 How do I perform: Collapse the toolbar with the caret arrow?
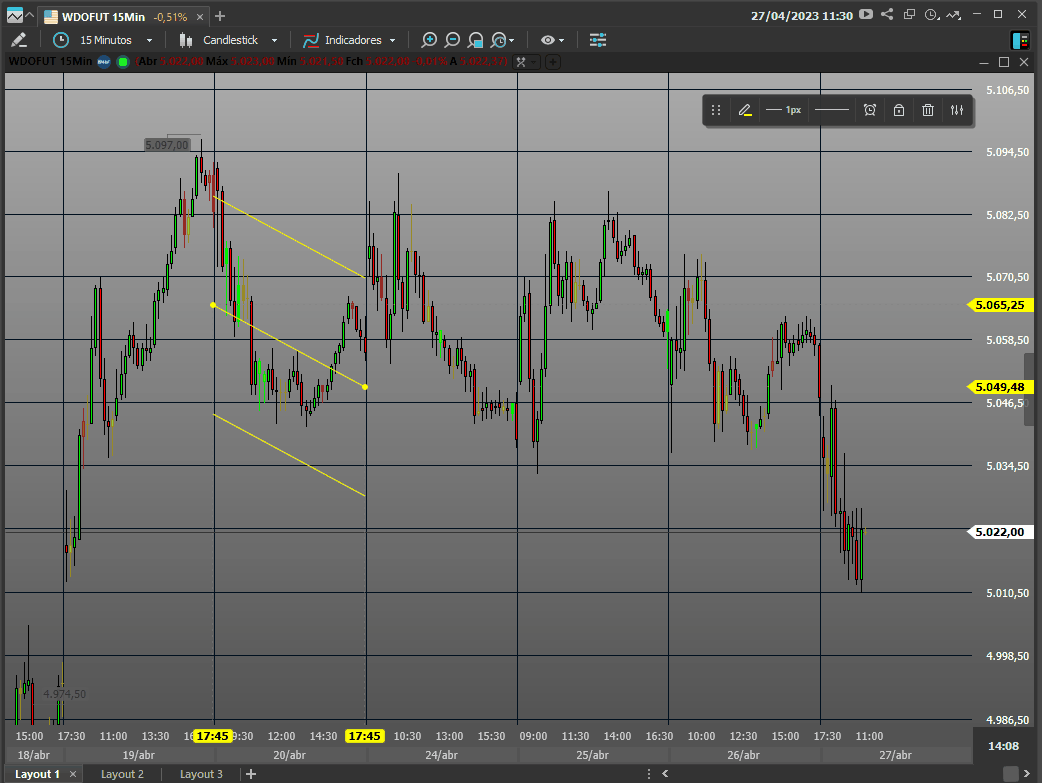coord(30,15)
